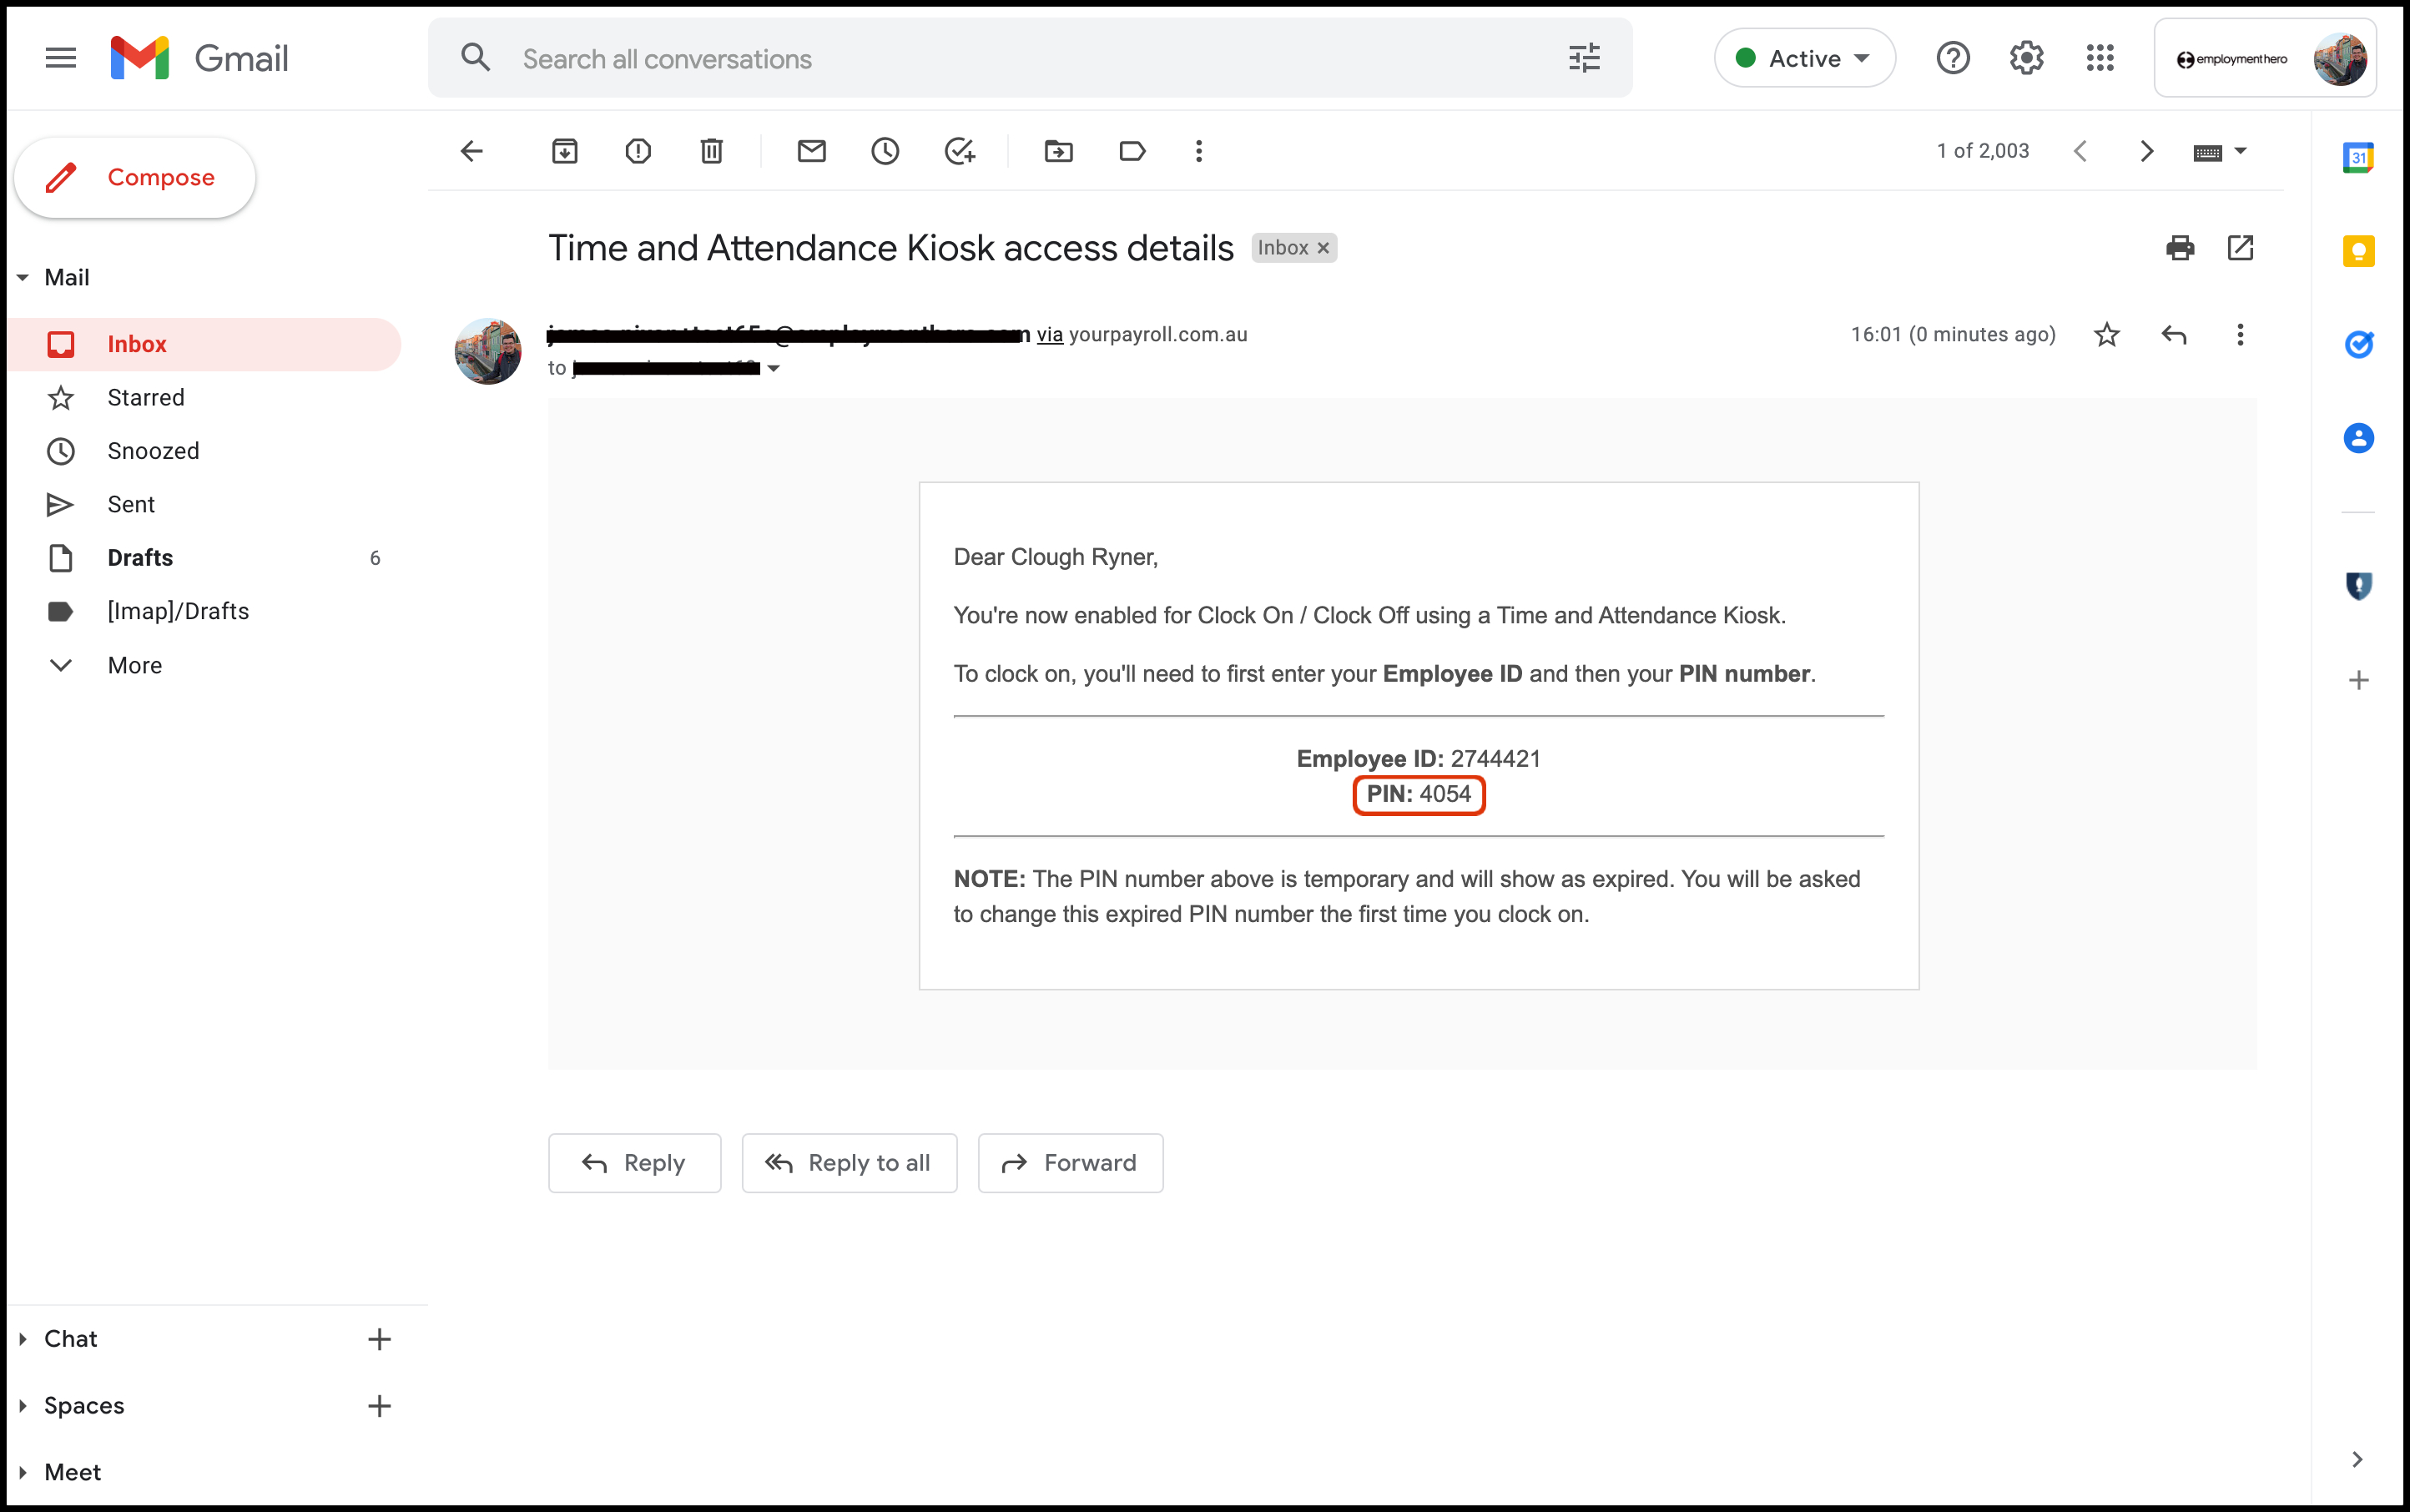The height and width of the screenshot is (1512, 2410).
Task: Report the message as spam
Action: (x=638, y=151)
